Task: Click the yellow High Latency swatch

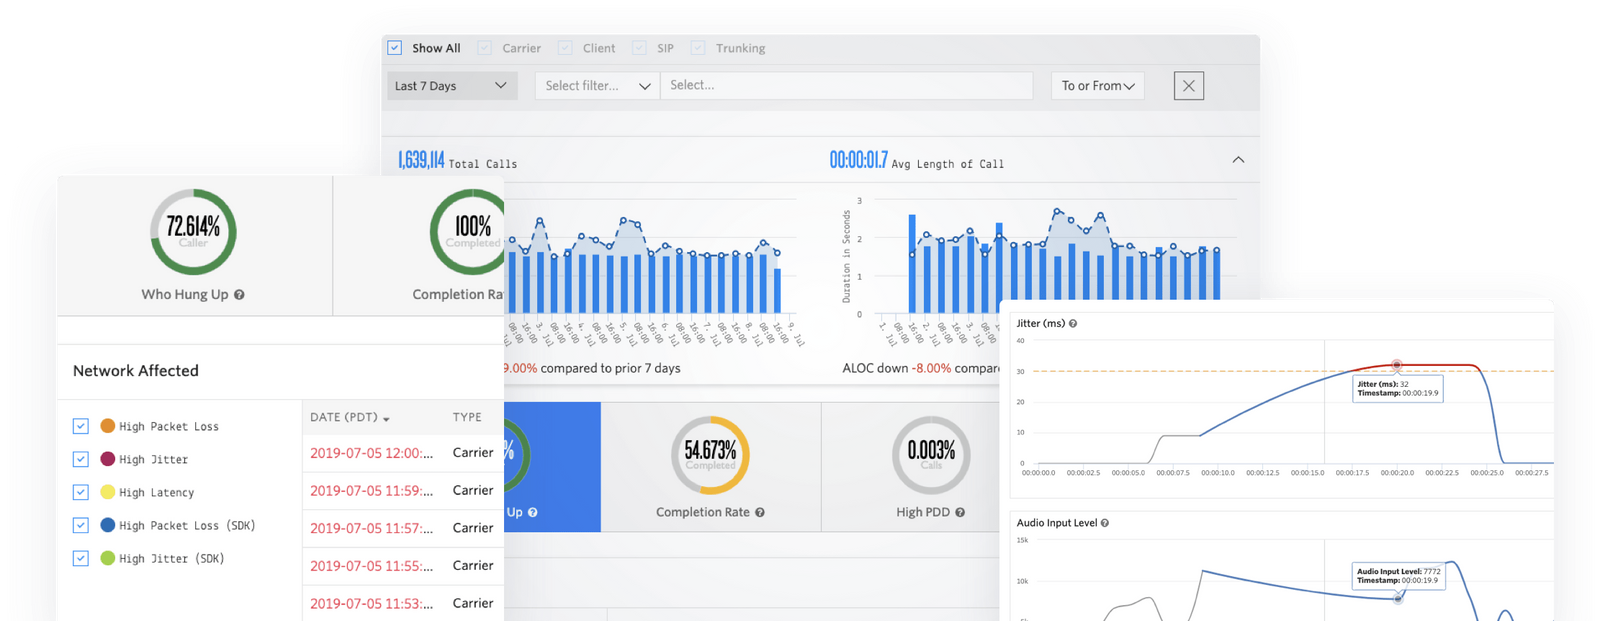Action: pyautogui.click(x=107, y=492)
